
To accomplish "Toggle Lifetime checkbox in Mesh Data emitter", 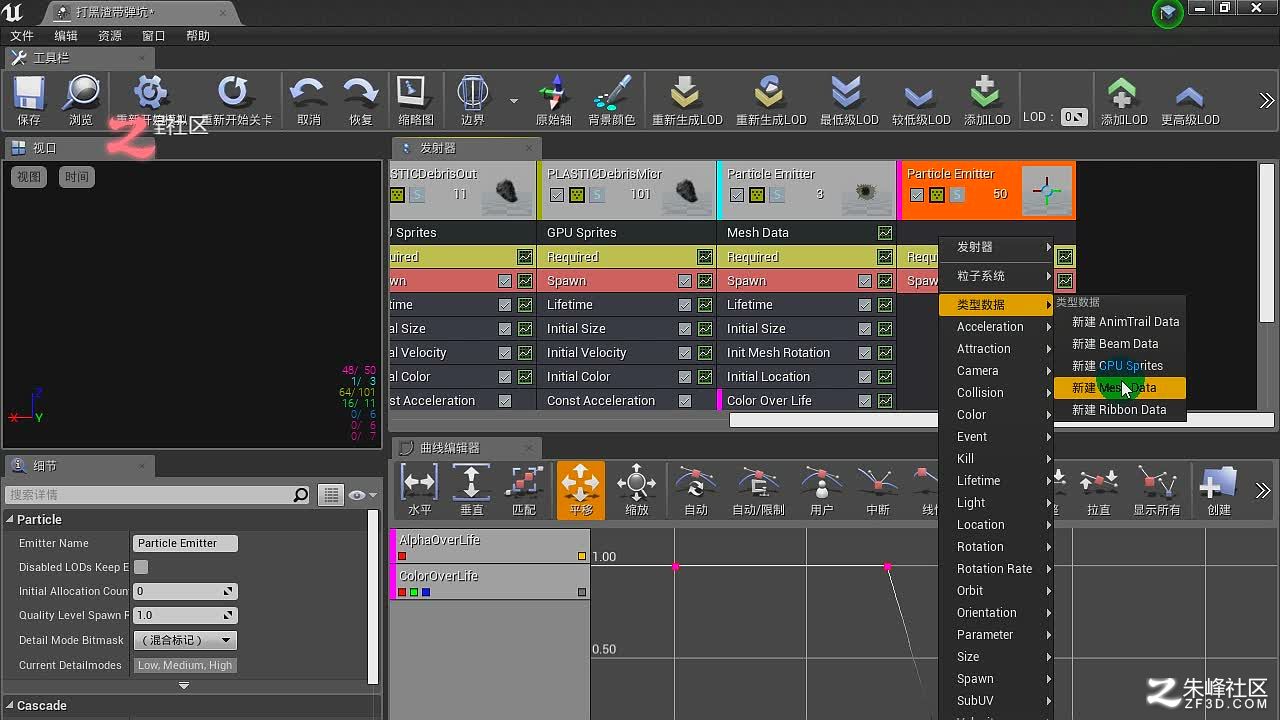I will tap(865, 305).
